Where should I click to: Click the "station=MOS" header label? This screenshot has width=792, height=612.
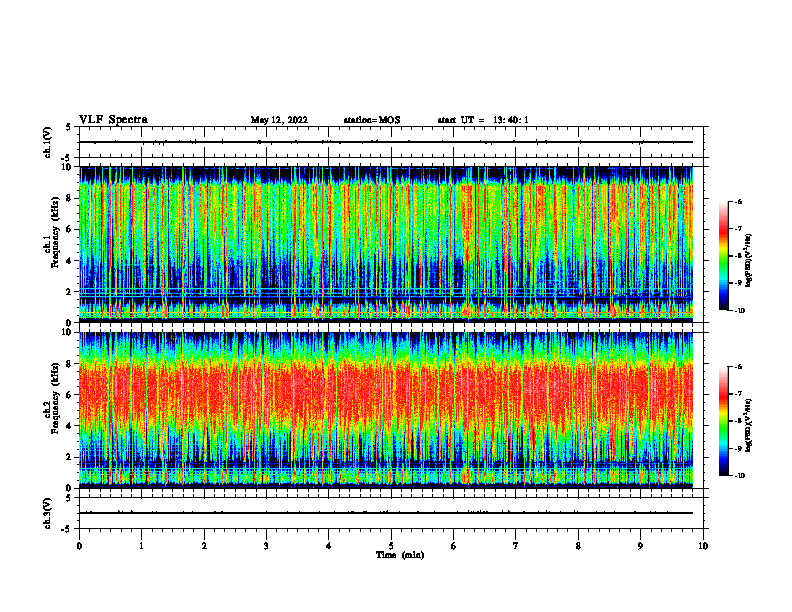372,120
